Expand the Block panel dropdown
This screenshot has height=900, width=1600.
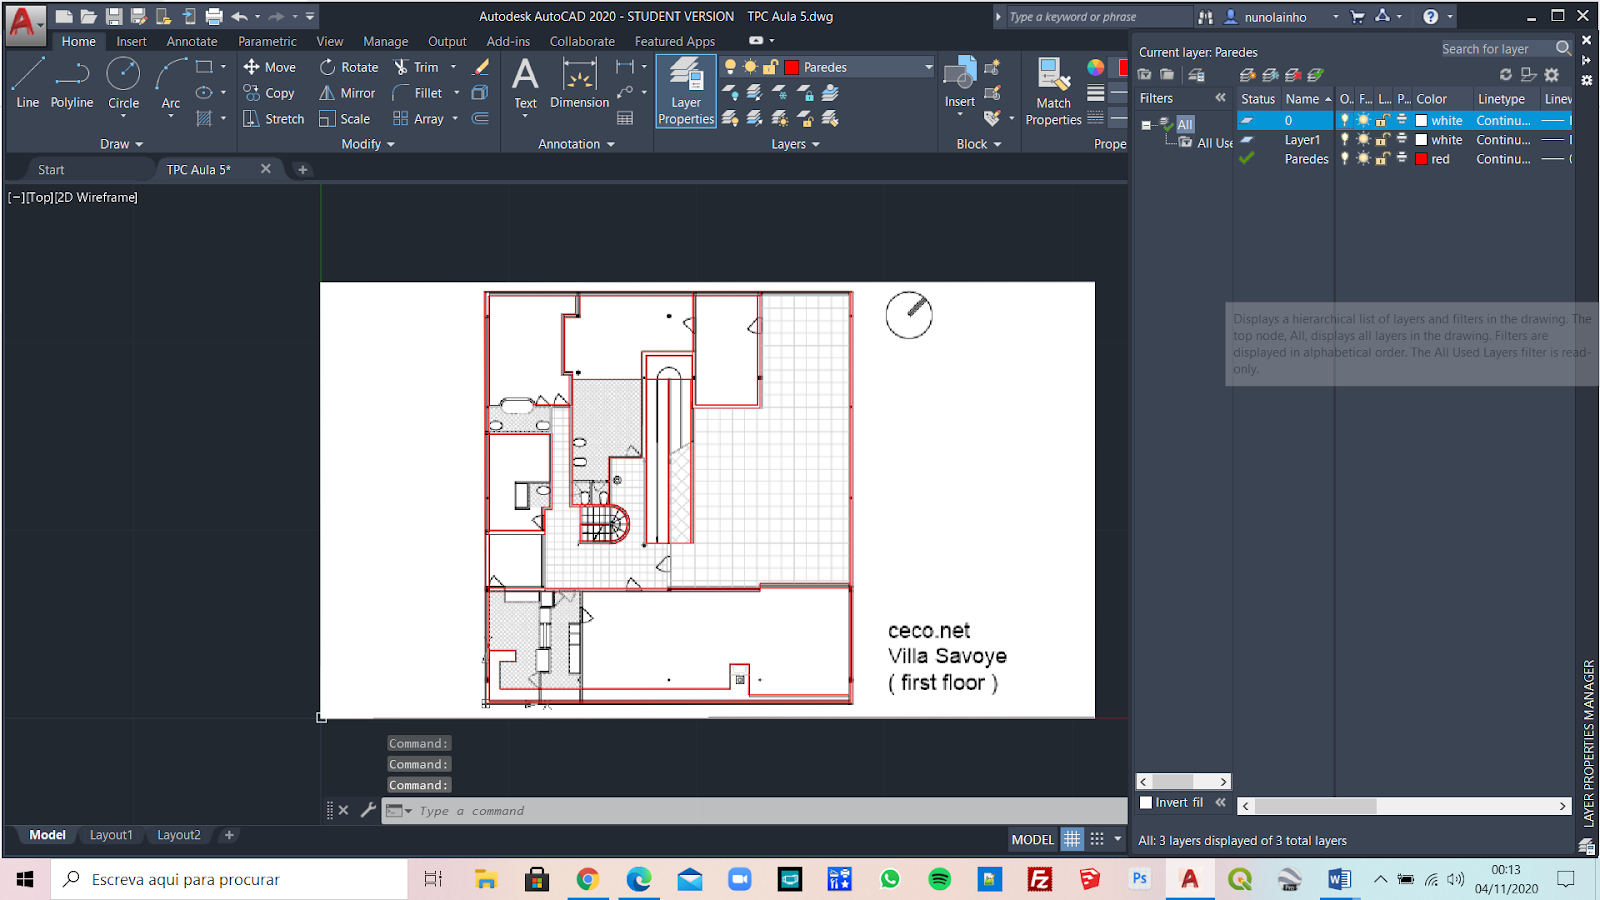(x=978, y=144)
